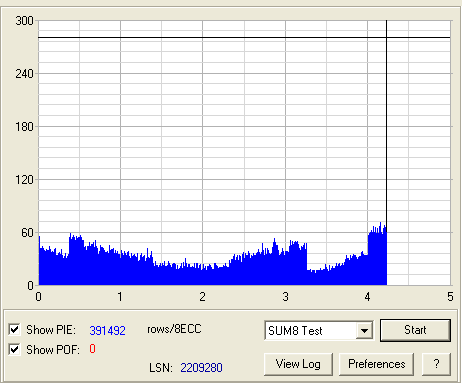Click the Show PIE label text

pyautogui.click(x=51, y=330)
